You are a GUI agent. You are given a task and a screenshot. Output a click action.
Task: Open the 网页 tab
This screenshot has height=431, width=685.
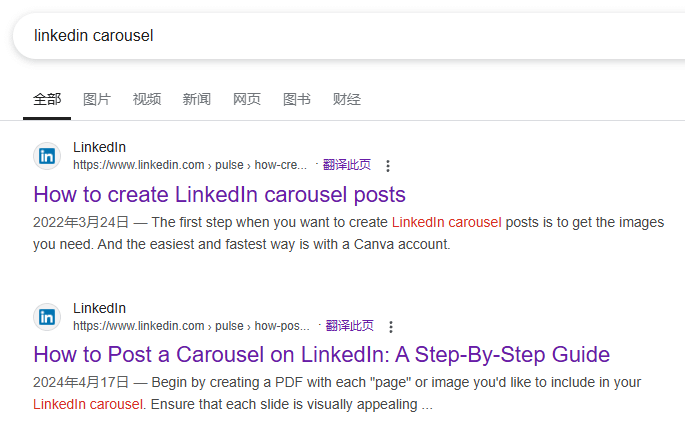click(x=247, y=100)
